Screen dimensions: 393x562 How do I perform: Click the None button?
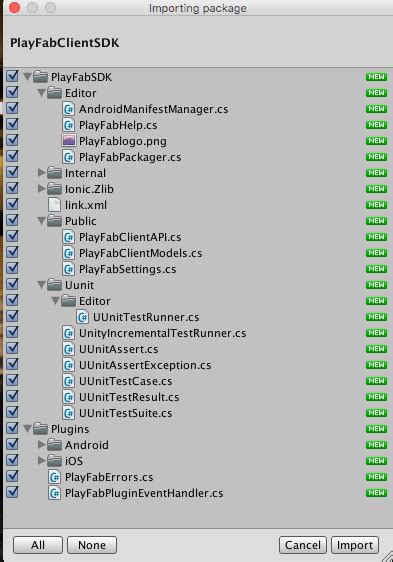[x=92, y=545]
